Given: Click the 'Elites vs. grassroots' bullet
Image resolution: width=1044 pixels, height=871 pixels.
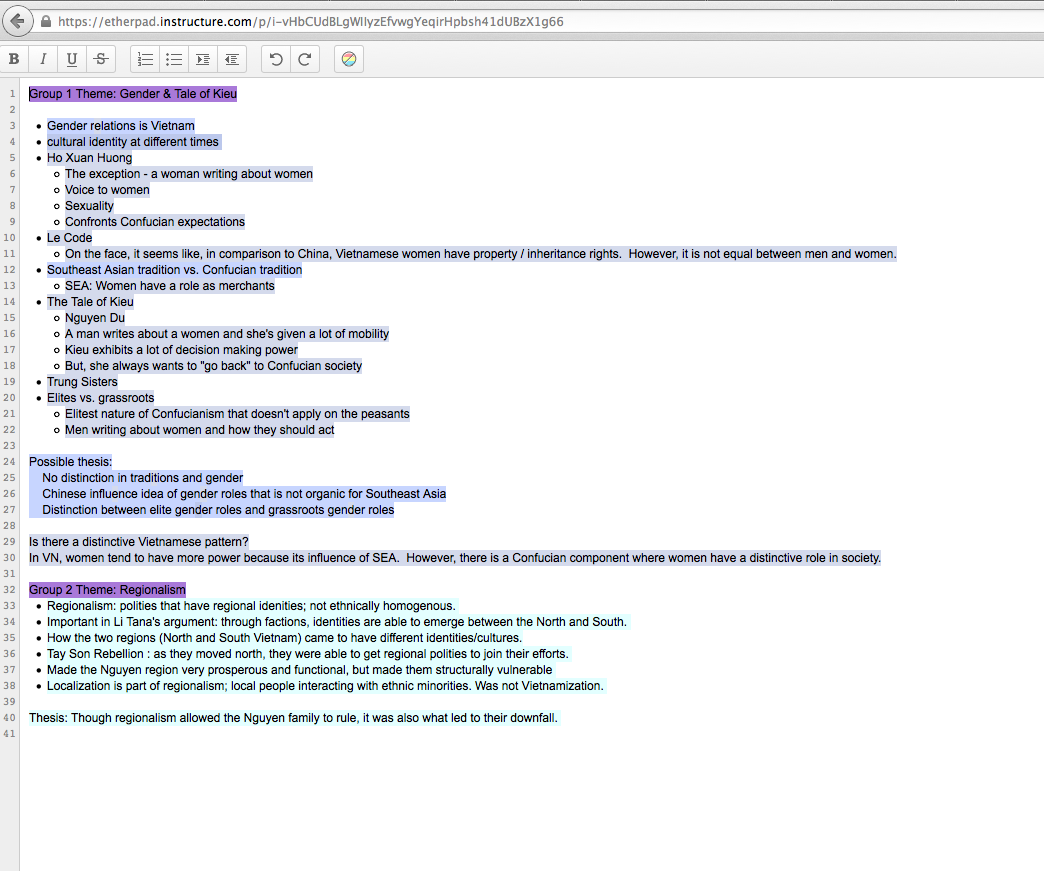Looking at the screenshot, I should [x=101, y=398].
